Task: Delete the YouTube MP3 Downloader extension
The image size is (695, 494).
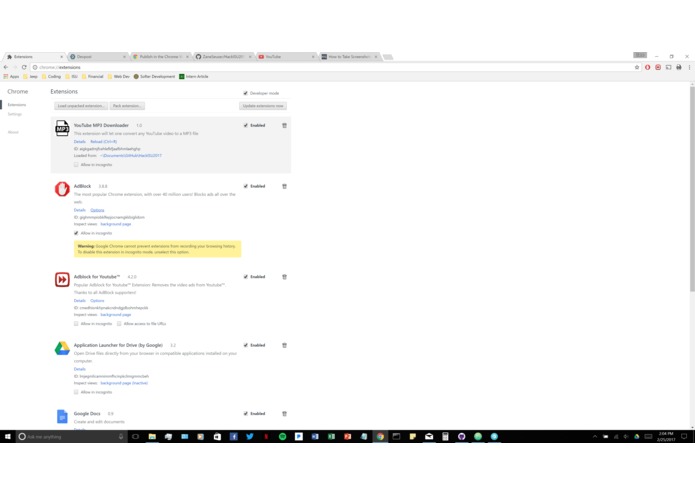Action: click(x=285, y=125)
